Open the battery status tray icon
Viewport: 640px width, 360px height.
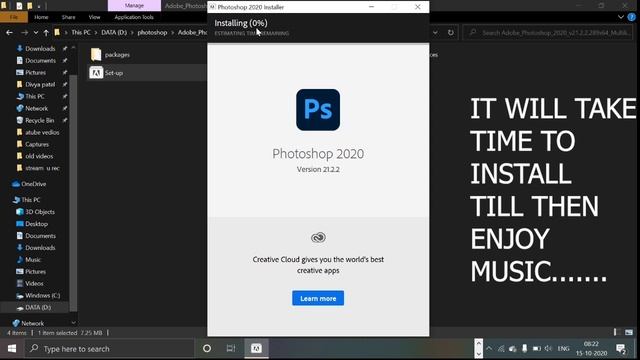[x=537, y=349]
